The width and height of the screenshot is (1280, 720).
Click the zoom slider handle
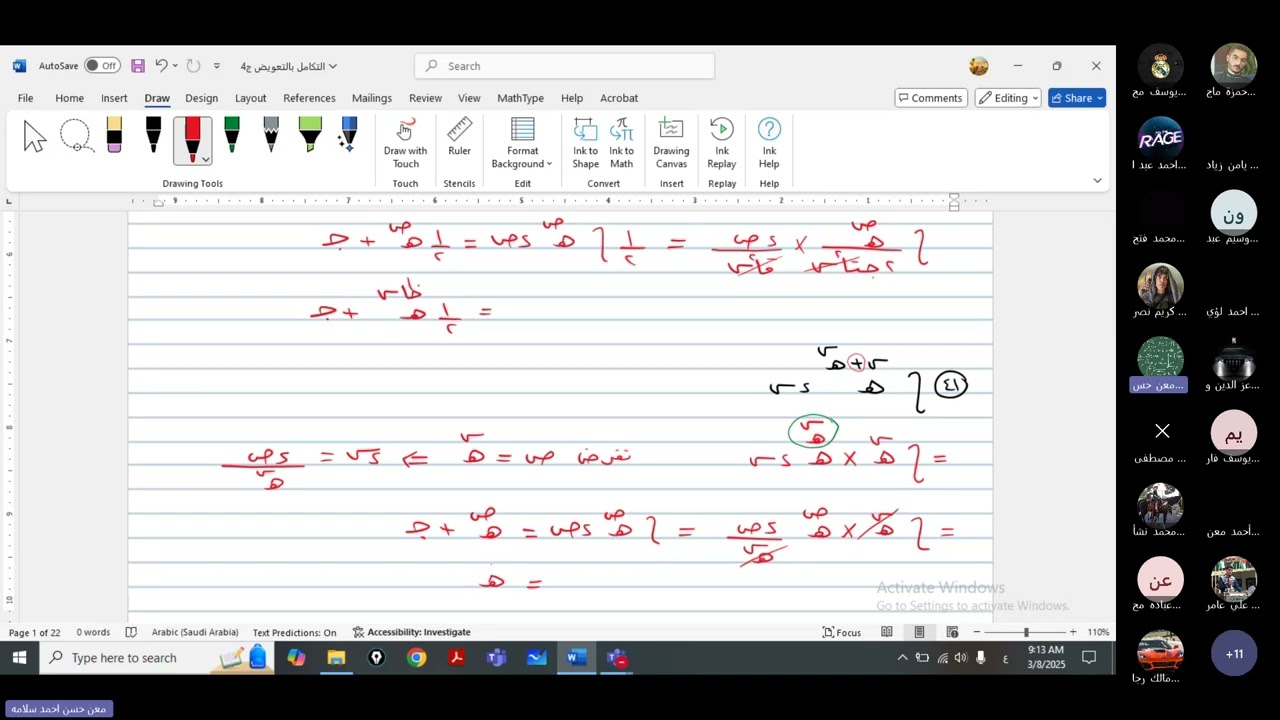pyautogui.click(x=1025, y=632)
